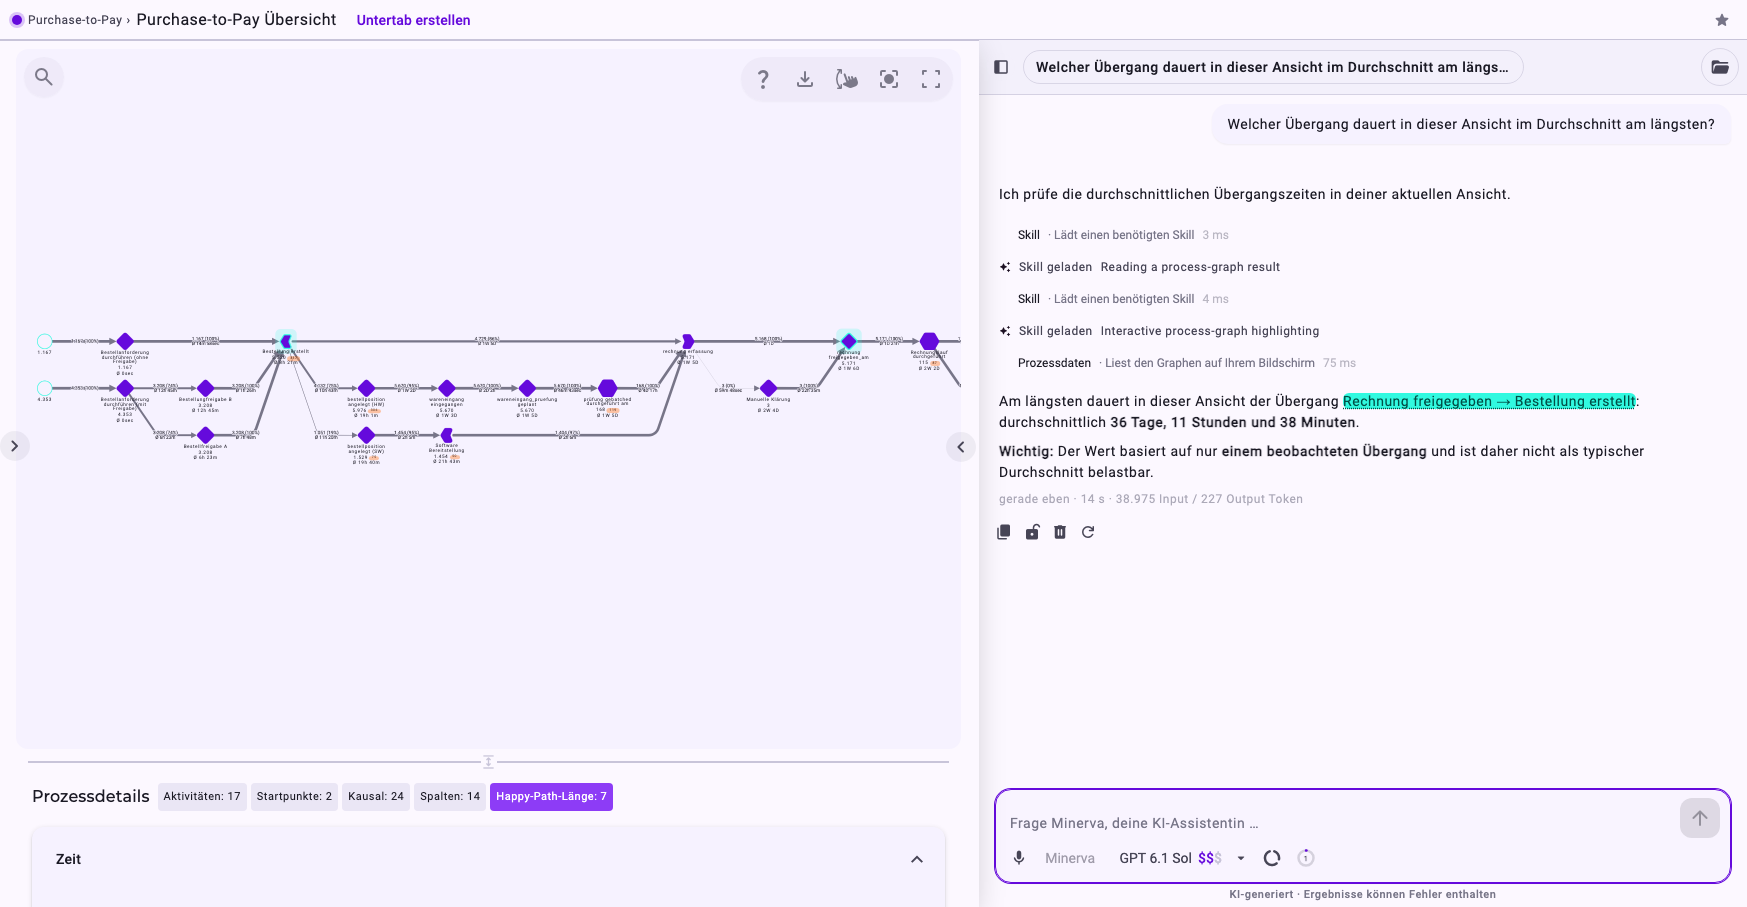1747x907 pixels.
Task: Open the conversation title dropdown pill
Action: (1272, 67)
